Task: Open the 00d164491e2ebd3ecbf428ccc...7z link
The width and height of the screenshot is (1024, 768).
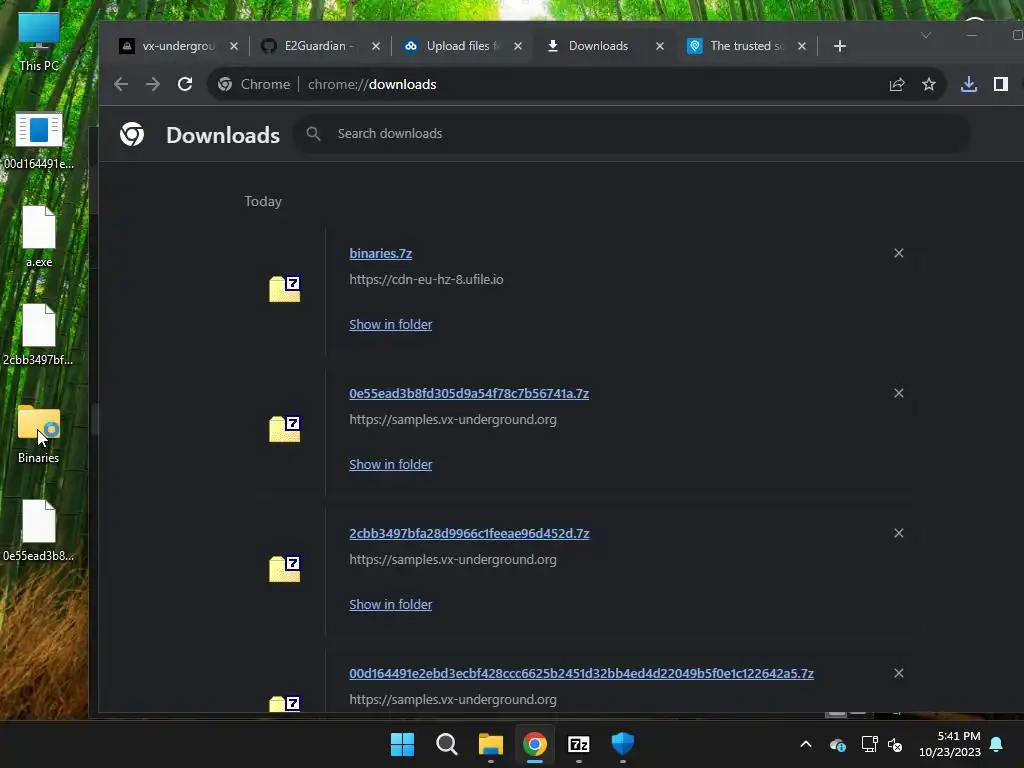Action: click(581, 673)
